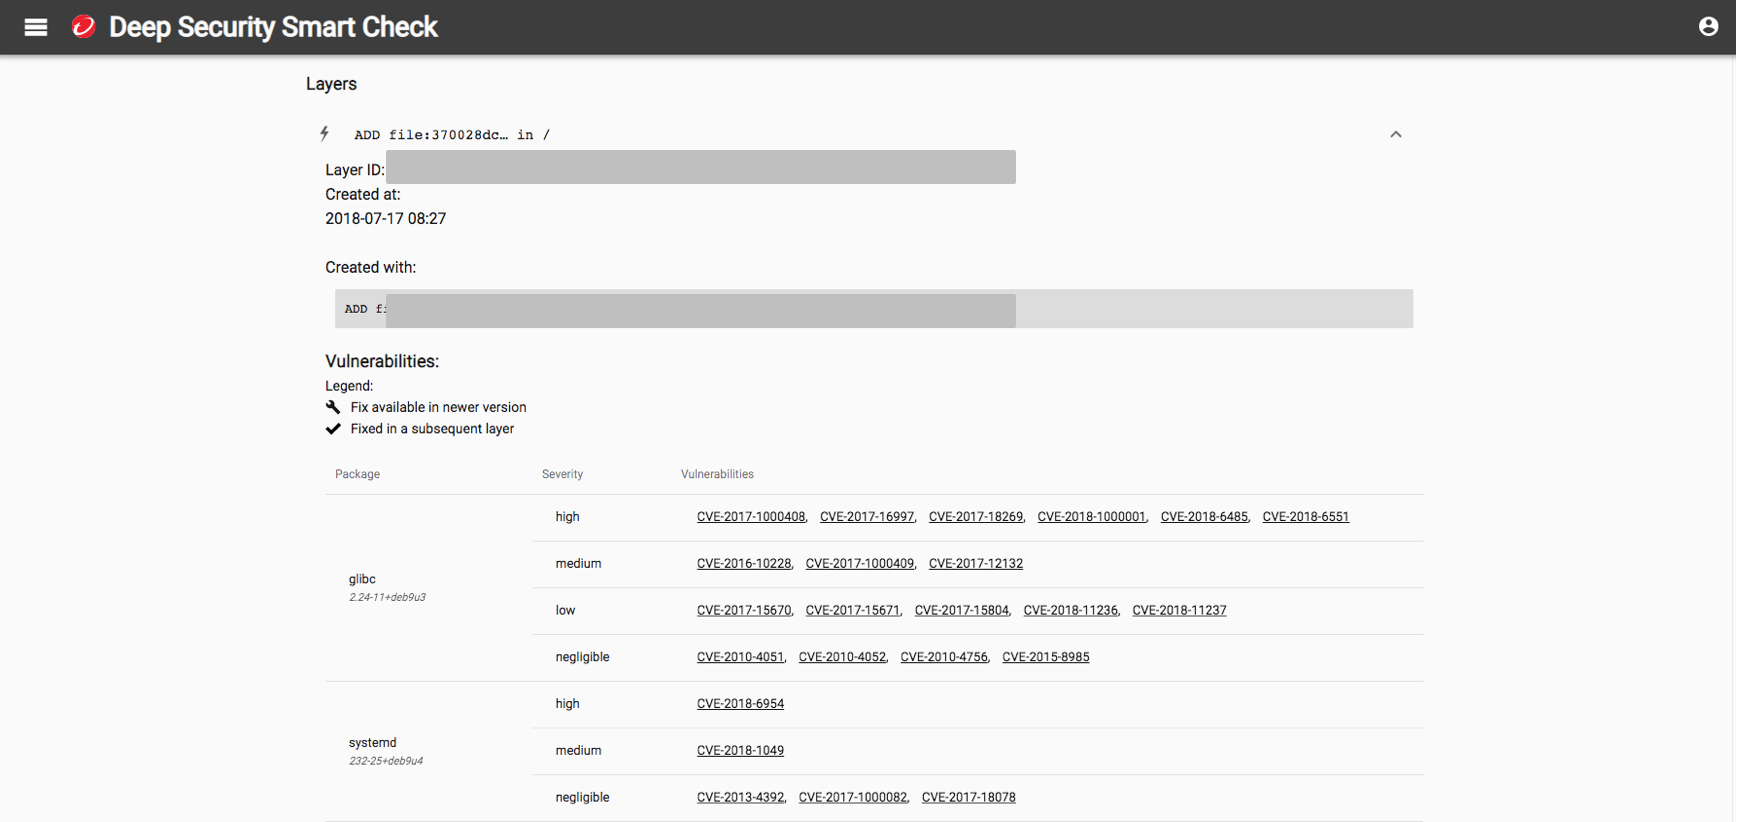Viewport: 1742px width, 822px height.
Task: Open CVE-2017-16997 glibc link
Action: tap(866, 517)
